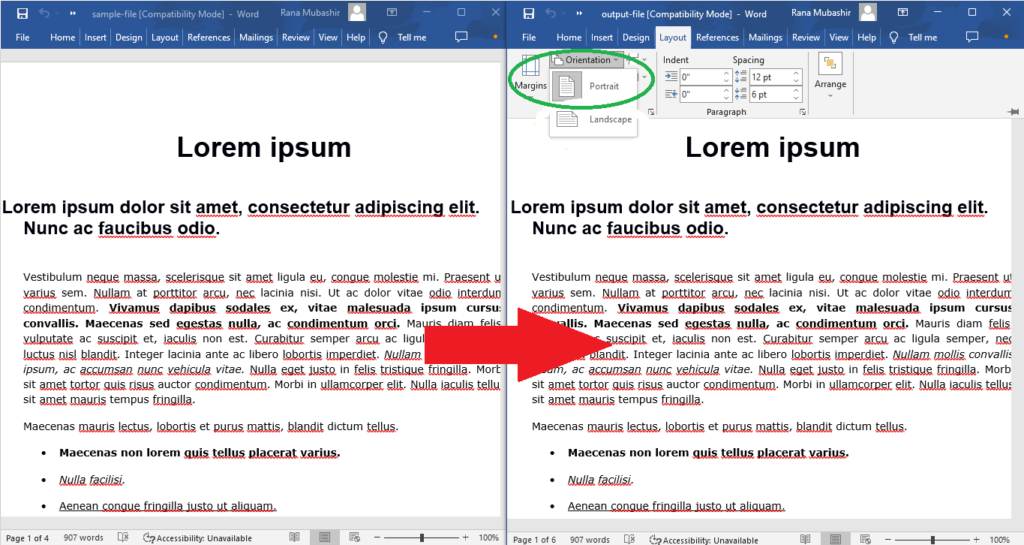
Task: Open the Paragraph settings dialog launcher
Action: tap(802, 113)
